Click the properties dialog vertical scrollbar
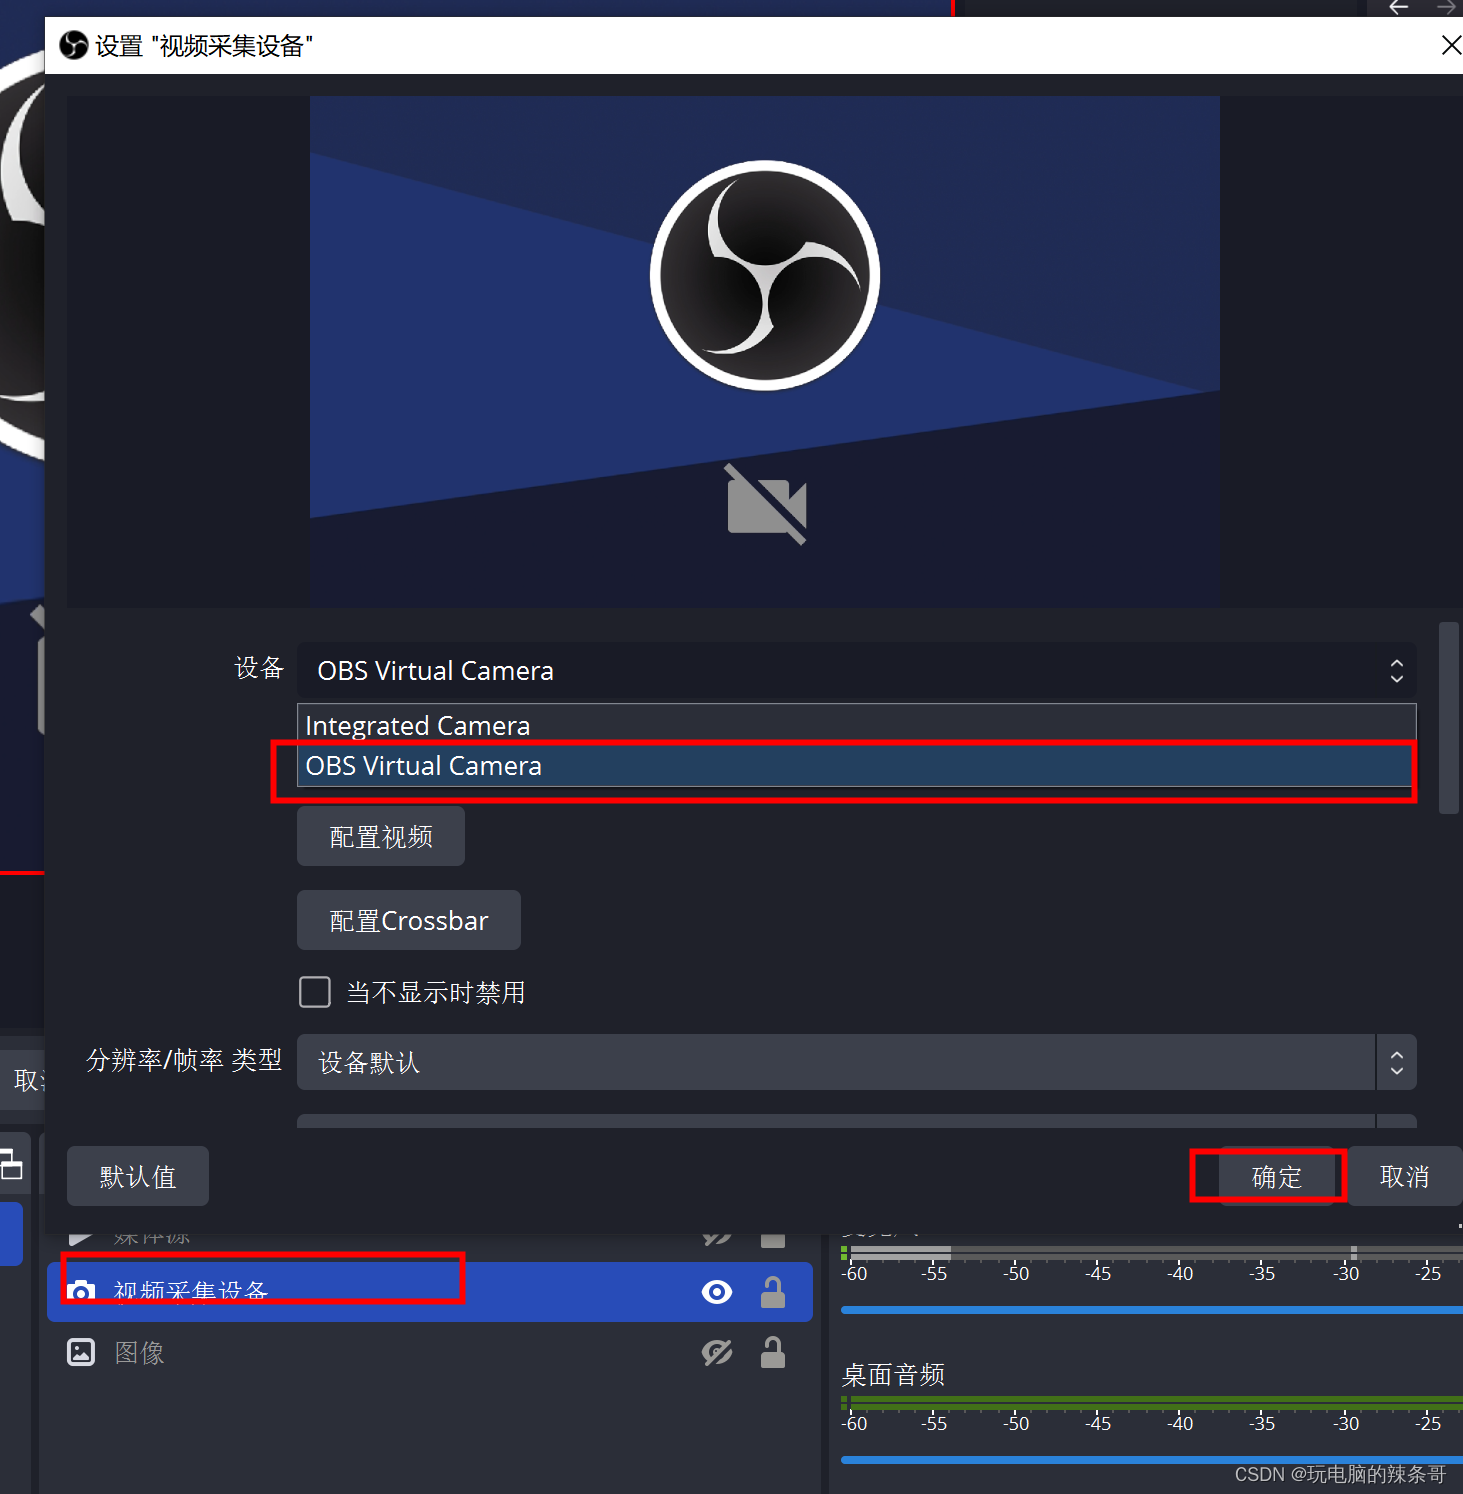Image resolution: width=1463 pixels, height=1494 pixels. (1448, 718)
